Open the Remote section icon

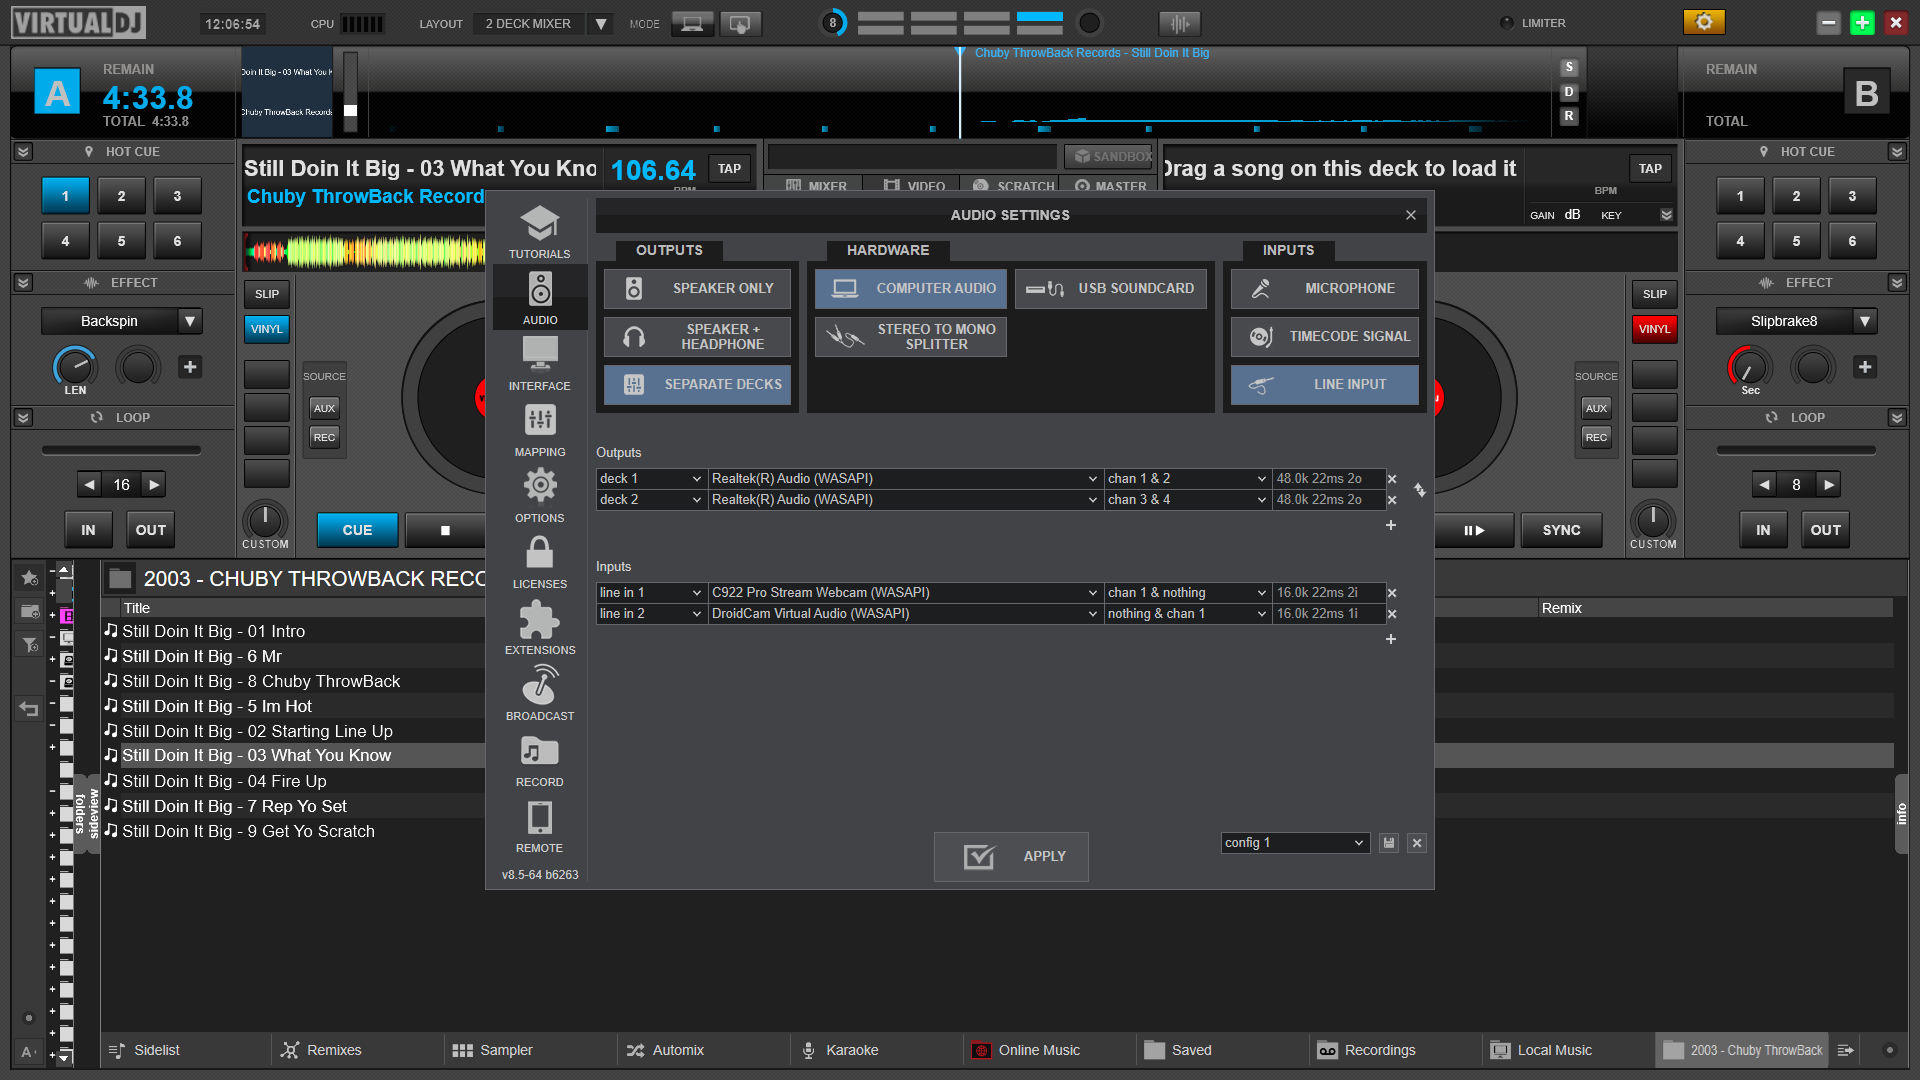[x=539, y=825]
